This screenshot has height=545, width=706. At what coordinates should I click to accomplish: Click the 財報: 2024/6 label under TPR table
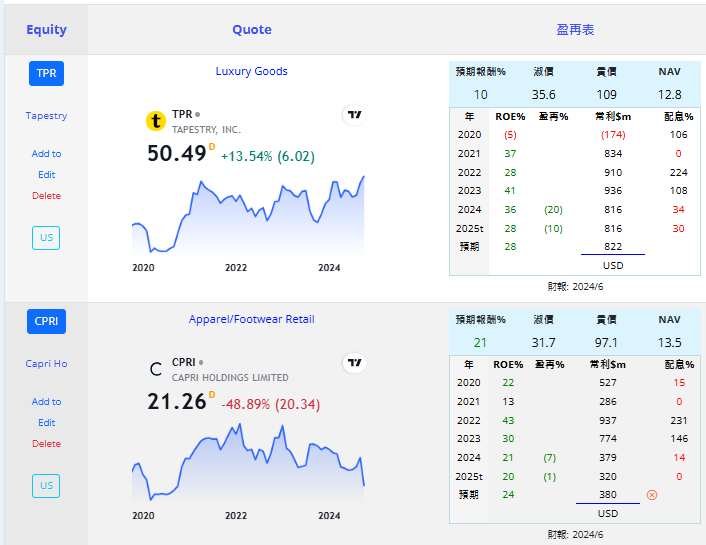575,287
